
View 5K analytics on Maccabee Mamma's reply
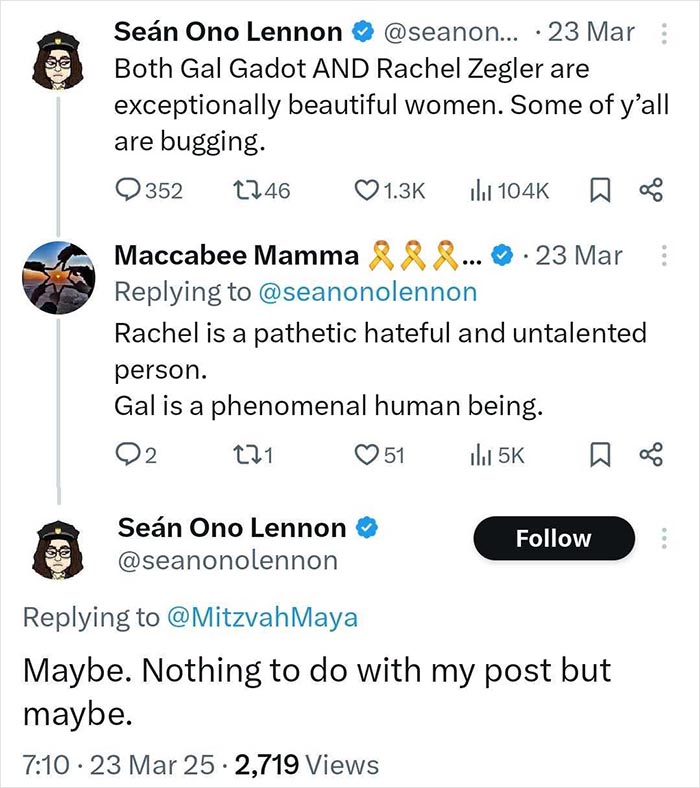(478, 455)
